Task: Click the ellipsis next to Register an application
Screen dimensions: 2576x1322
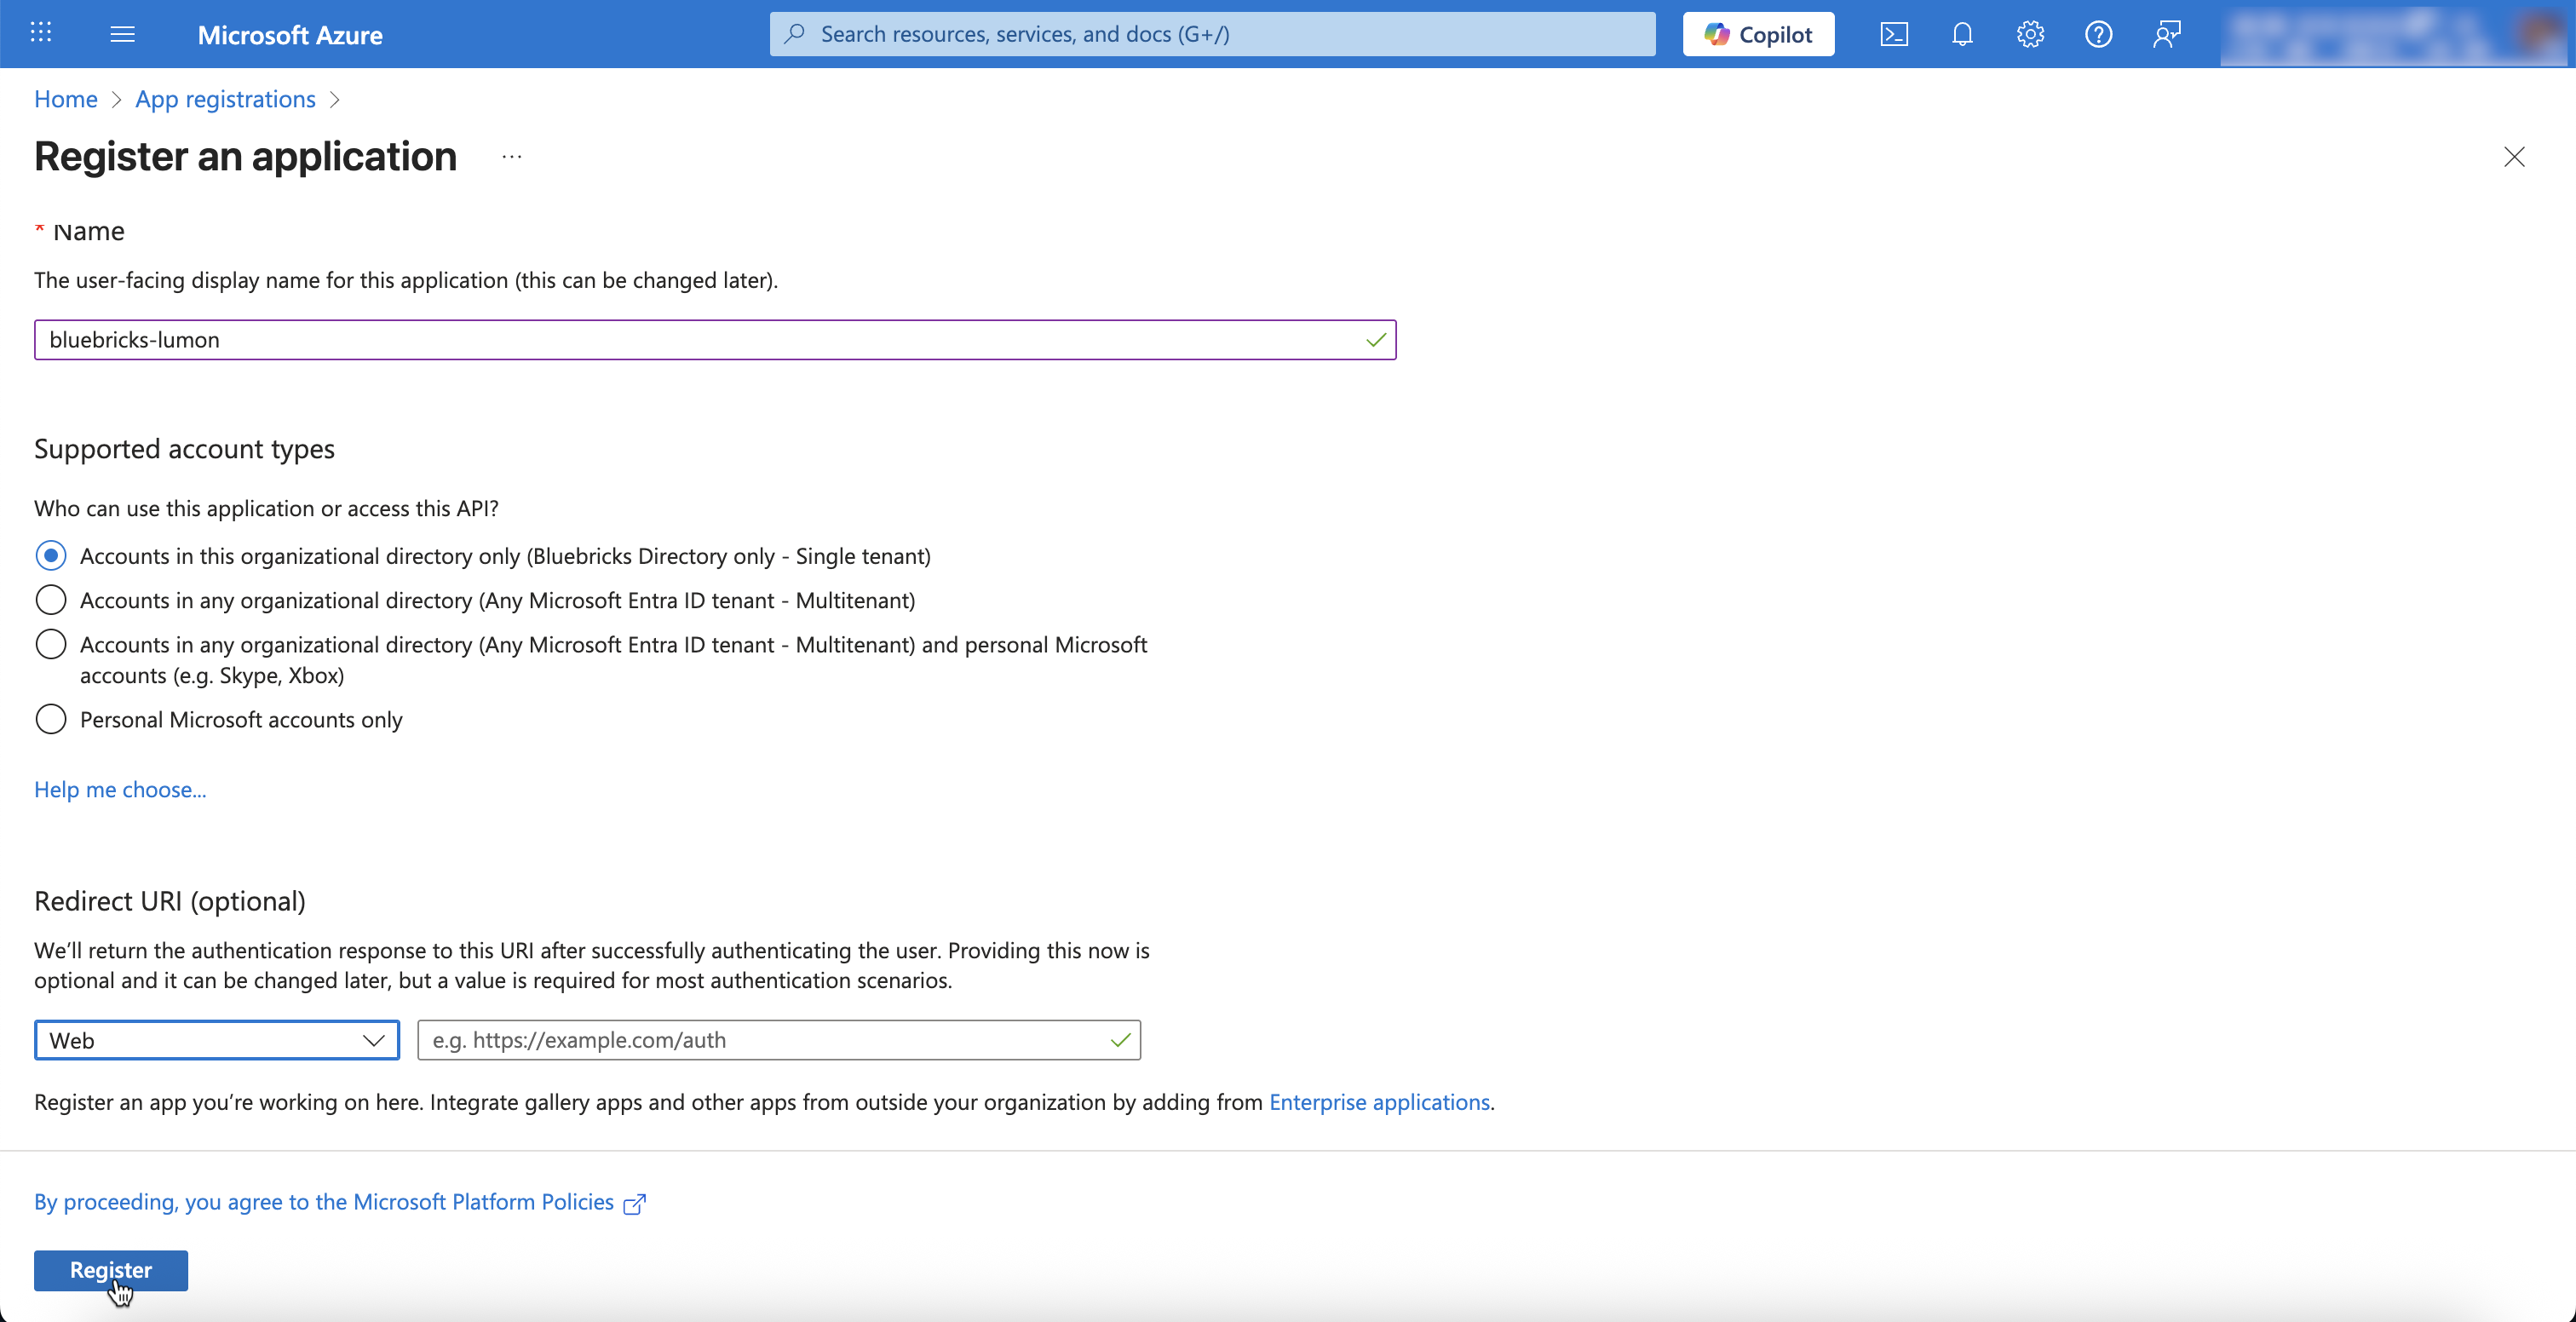Action: (x=512, y=157)
